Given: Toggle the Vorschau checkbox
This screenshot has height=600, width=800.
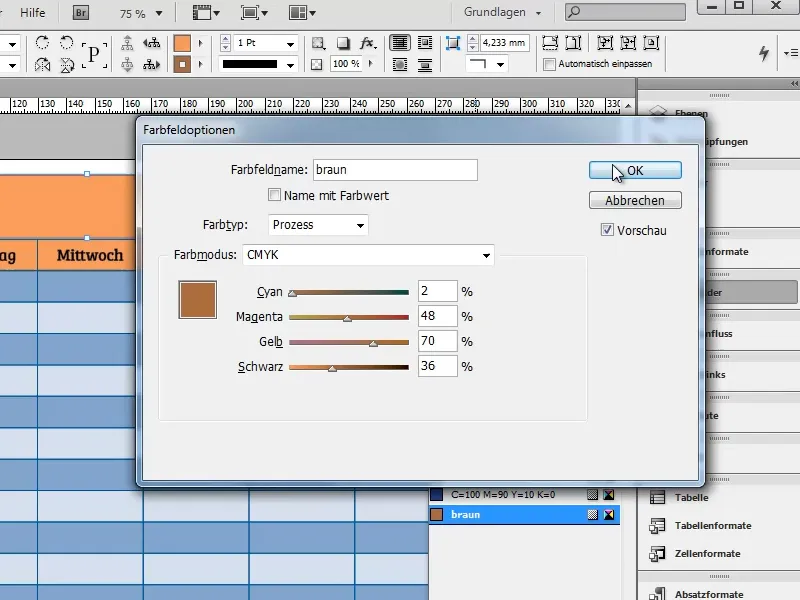Looking at the screenshot, I should (x=607, y=230).
